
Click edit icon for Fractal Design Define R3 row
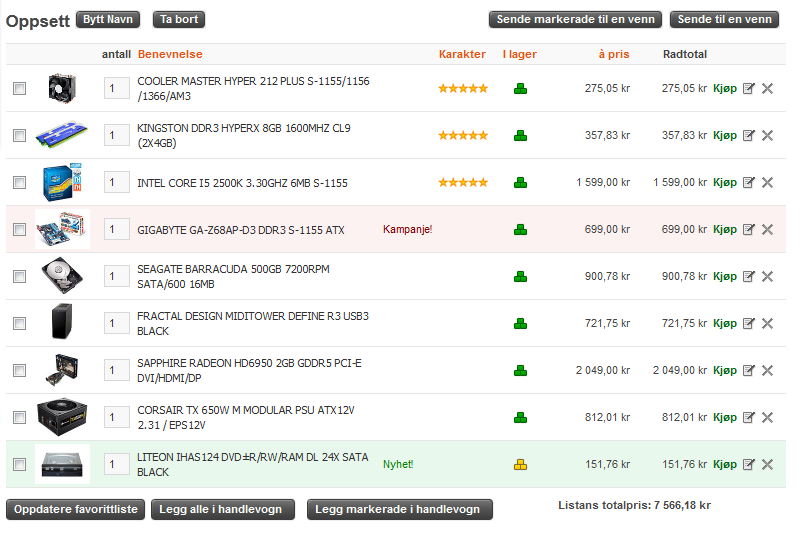click(749, 324)
